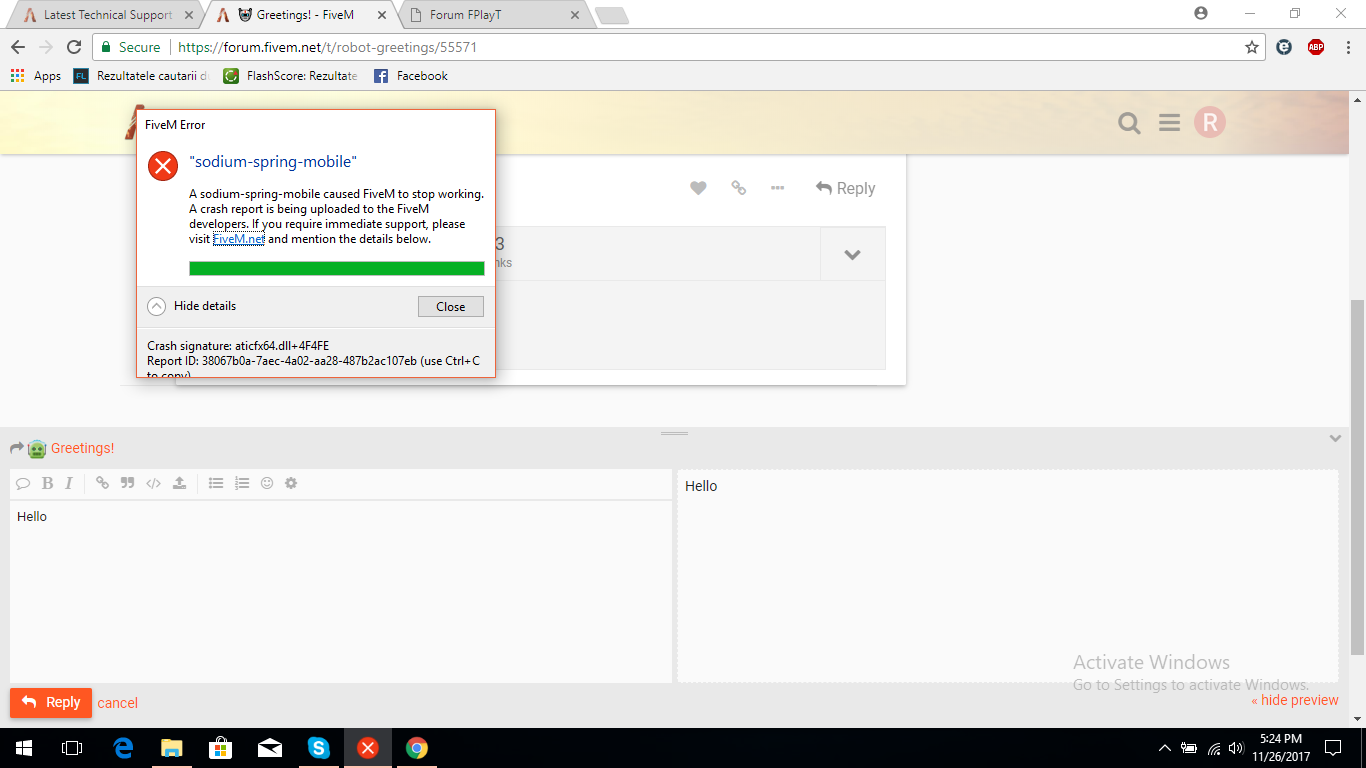Insert bulleted list in editor
Viewport: 1366px width, 768px height.
tap(215, 483)
